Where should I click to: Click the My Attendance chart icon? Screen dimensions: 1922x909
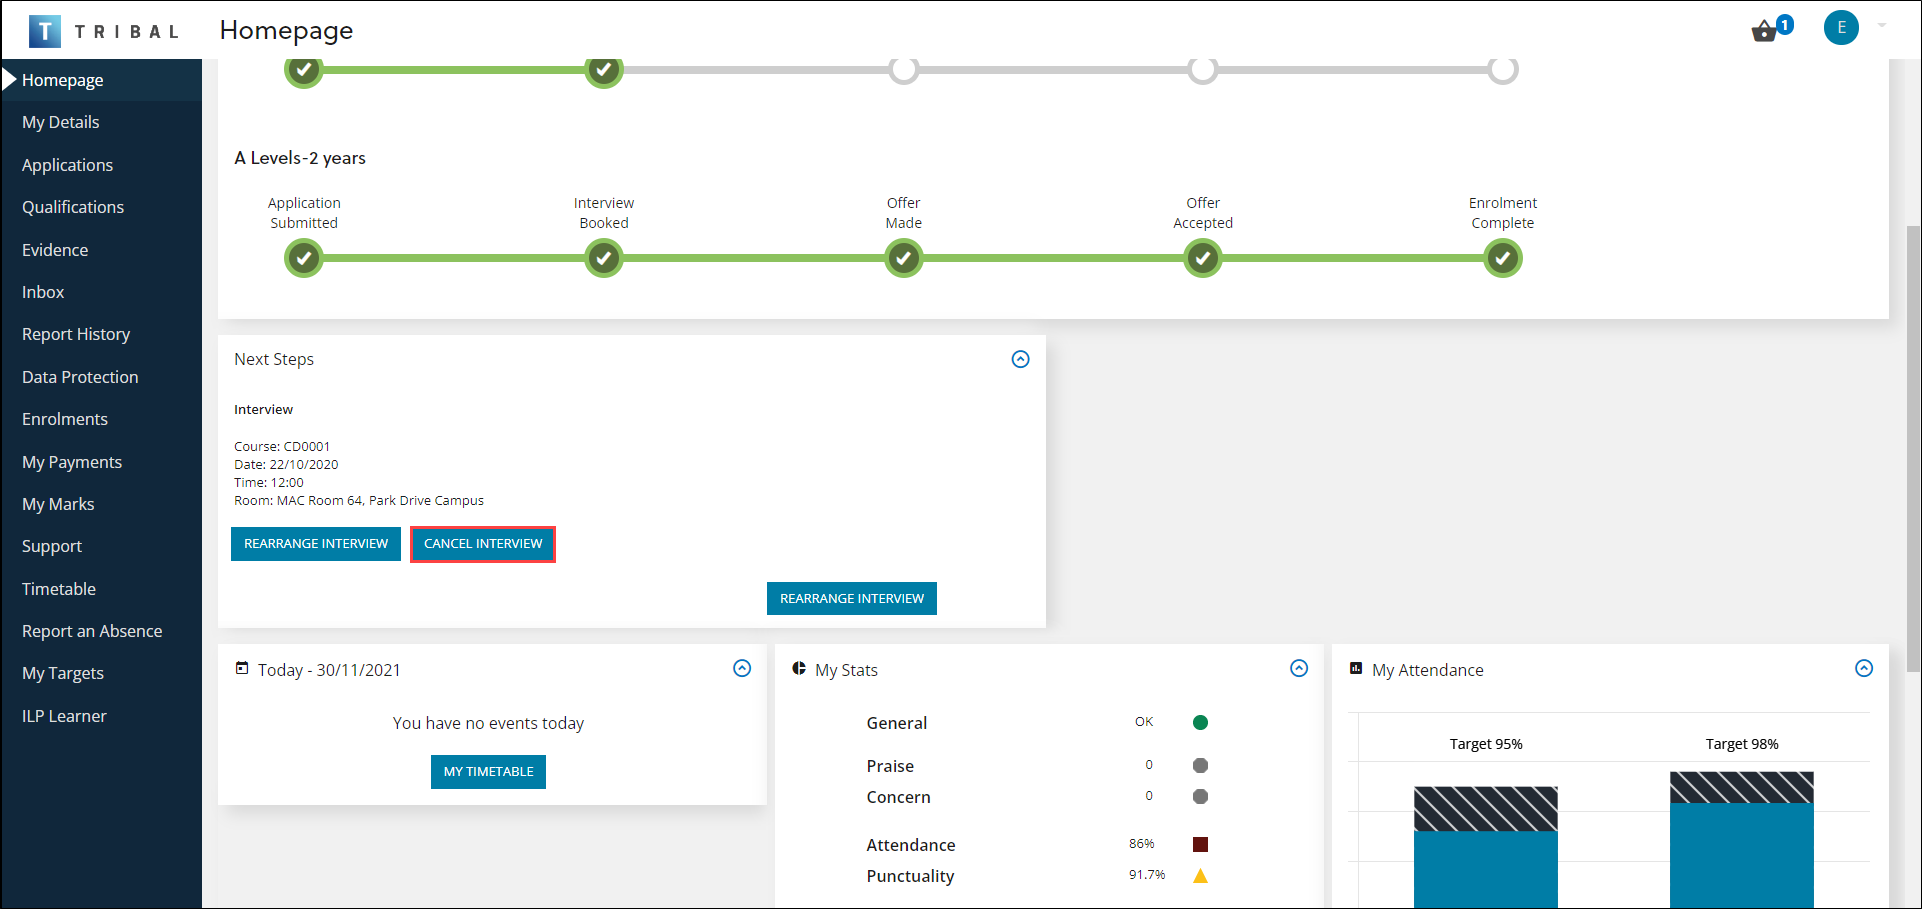(1356, 668)
